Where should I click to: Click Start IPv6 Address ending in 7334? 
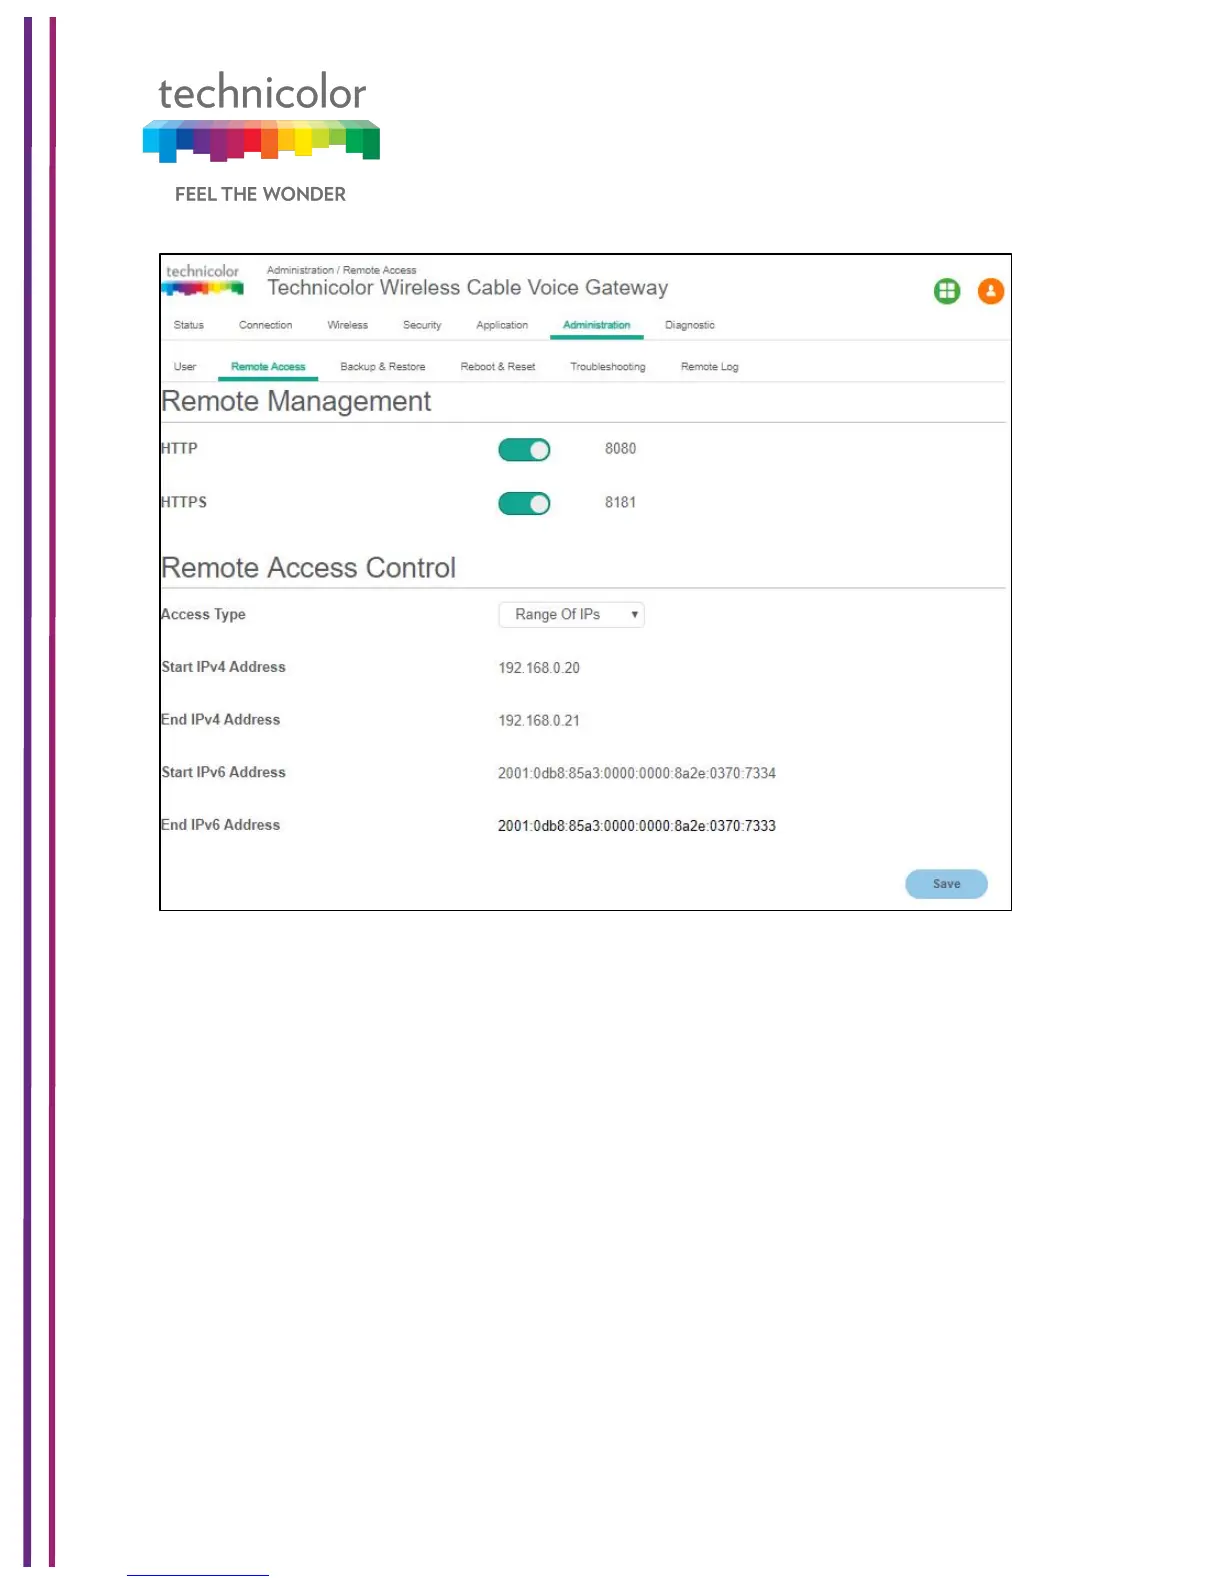pyautogui.click(x=636, y=773)
